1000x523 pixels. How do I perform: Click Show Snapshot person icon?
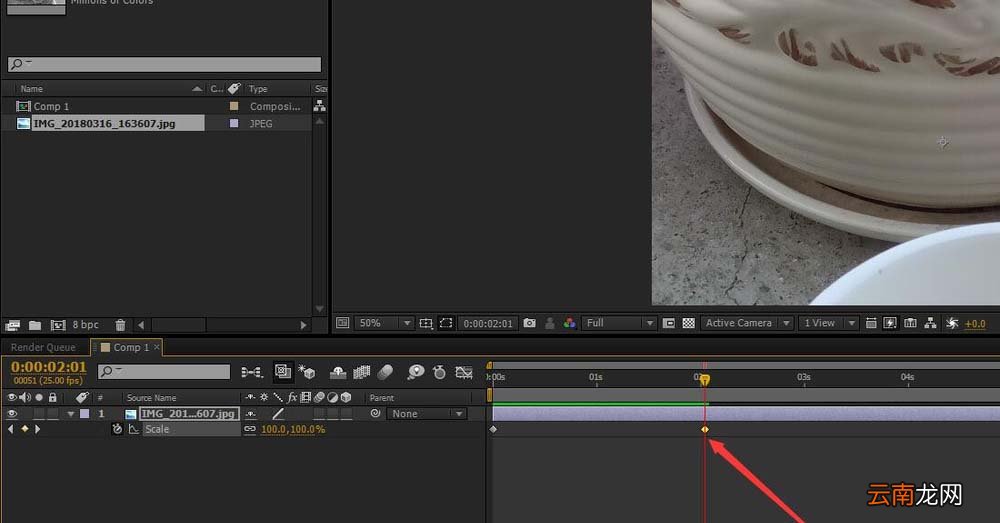click(x=550, y=323)
